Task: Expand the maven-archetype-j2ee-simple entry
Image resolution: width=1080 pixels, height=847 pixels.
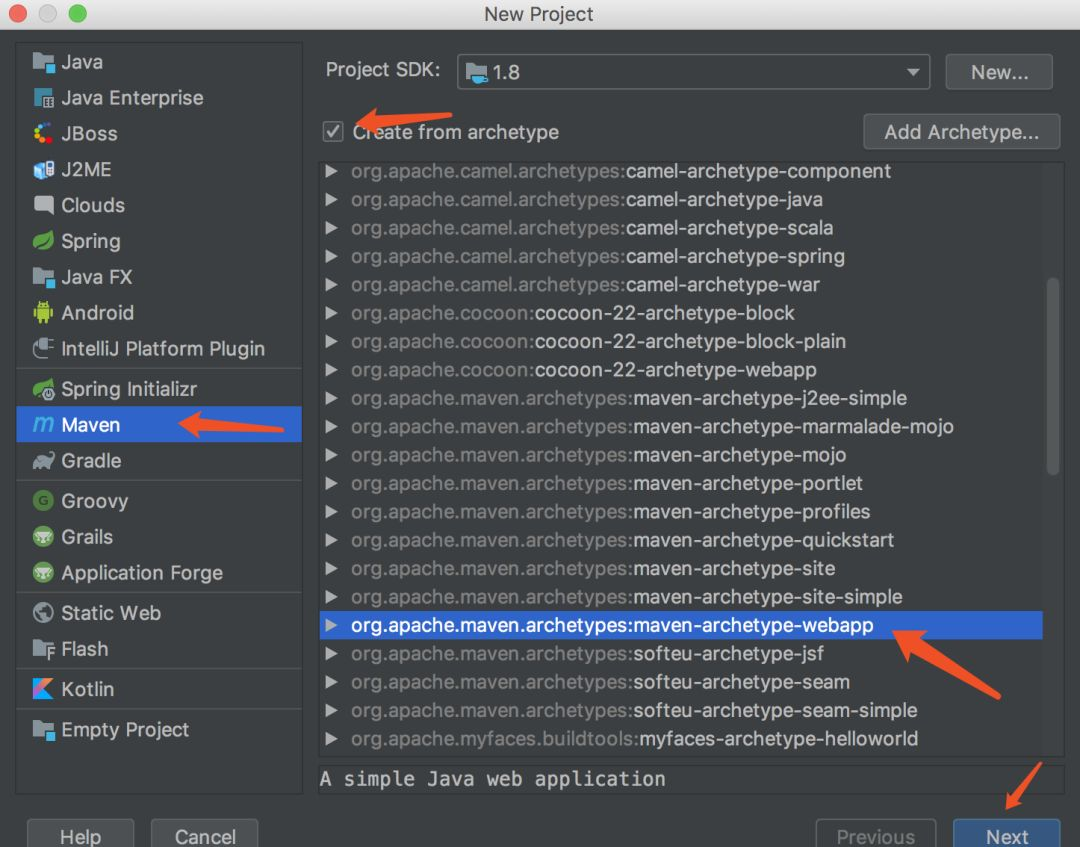Action: click(x=331, y=398)
